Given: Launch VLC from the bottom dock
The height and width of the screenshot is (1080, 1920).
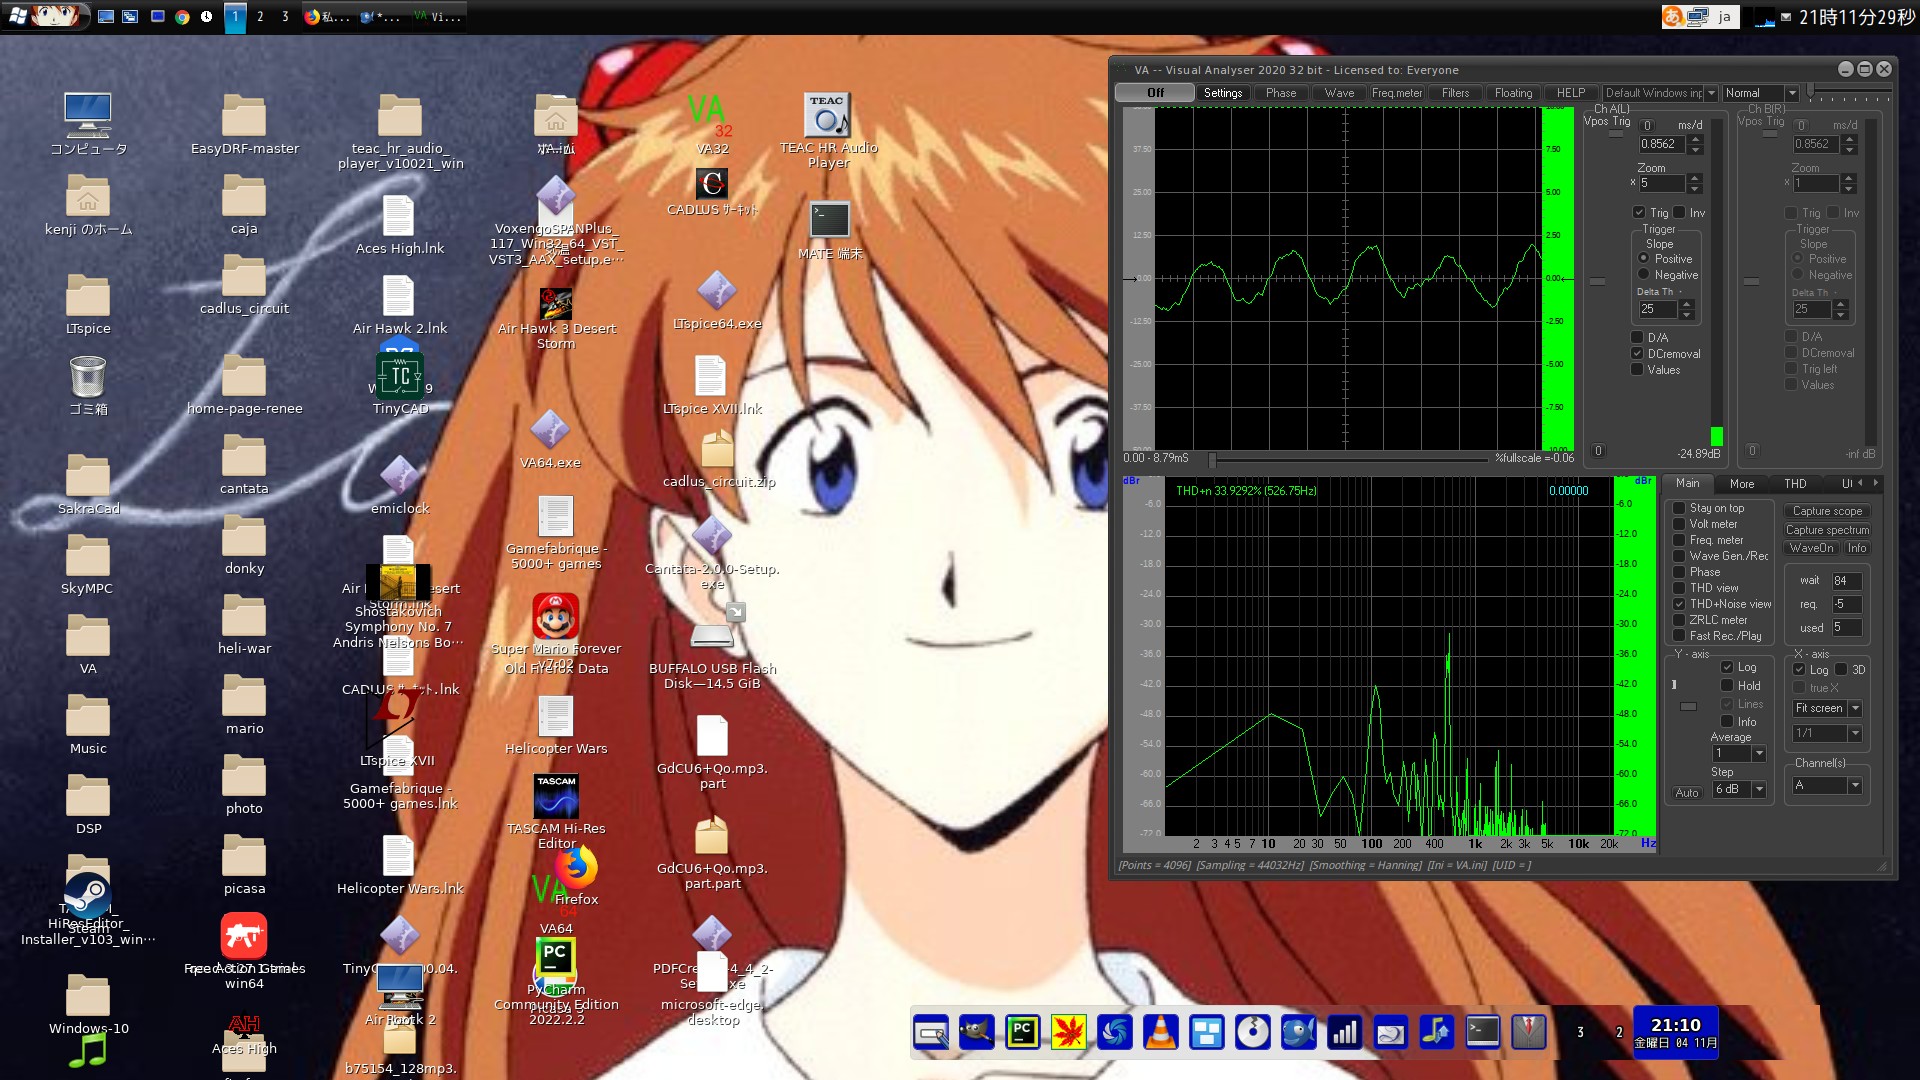Looking at the screenshot, I should tap(1160, 1032).
